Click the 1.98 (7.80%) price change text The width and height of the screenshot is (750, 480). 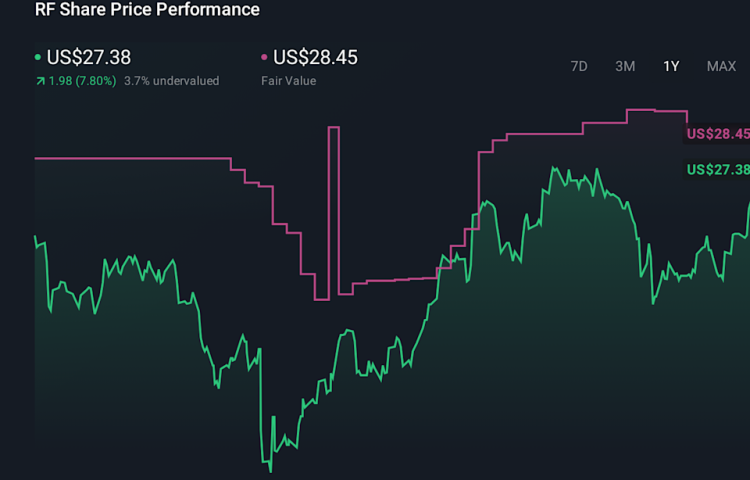tap(81, 81)
